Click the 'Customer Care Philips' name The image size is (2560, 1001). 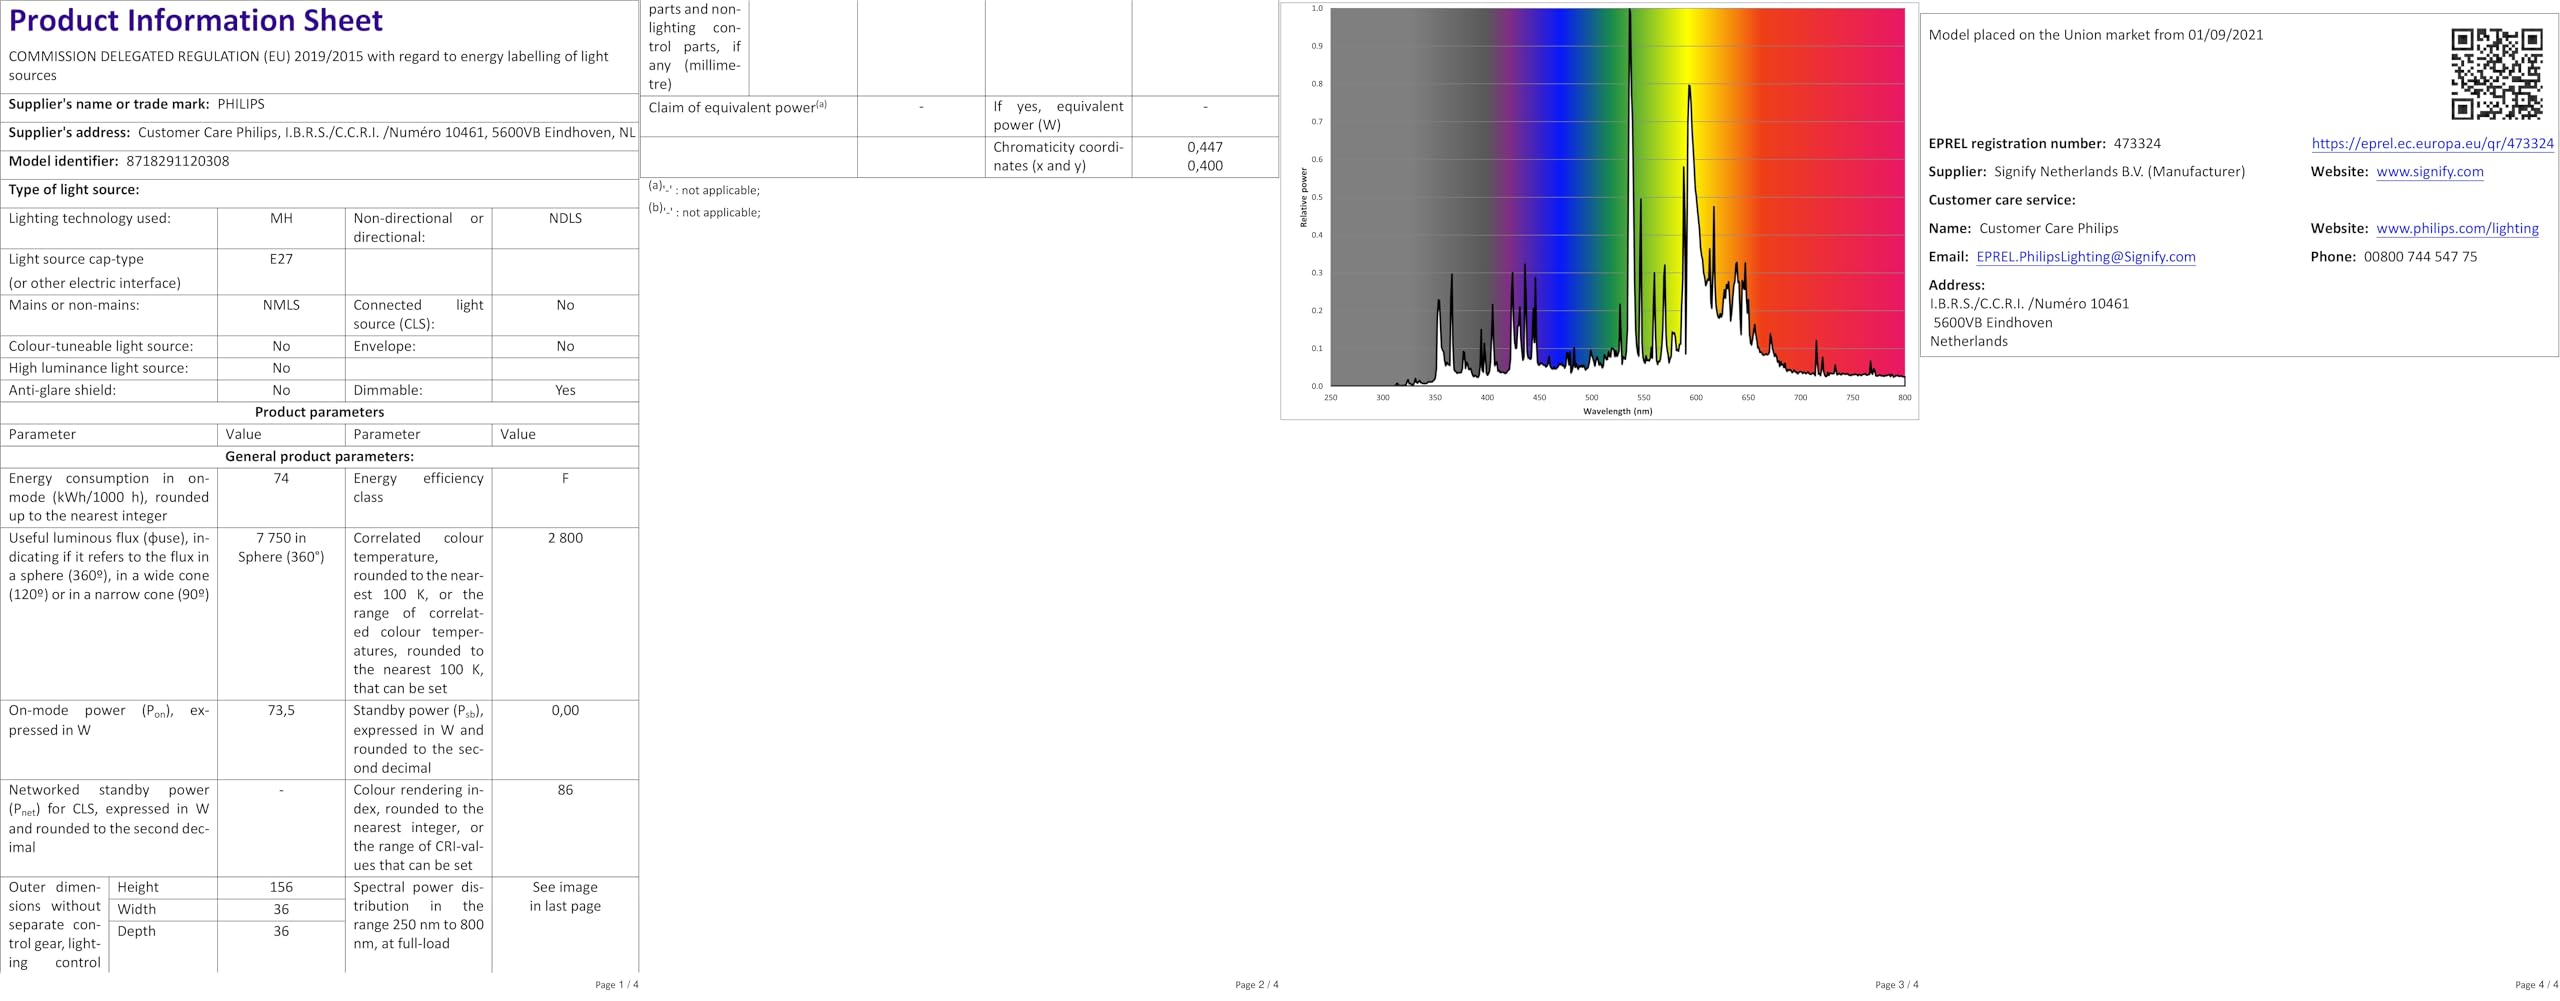2048,228
